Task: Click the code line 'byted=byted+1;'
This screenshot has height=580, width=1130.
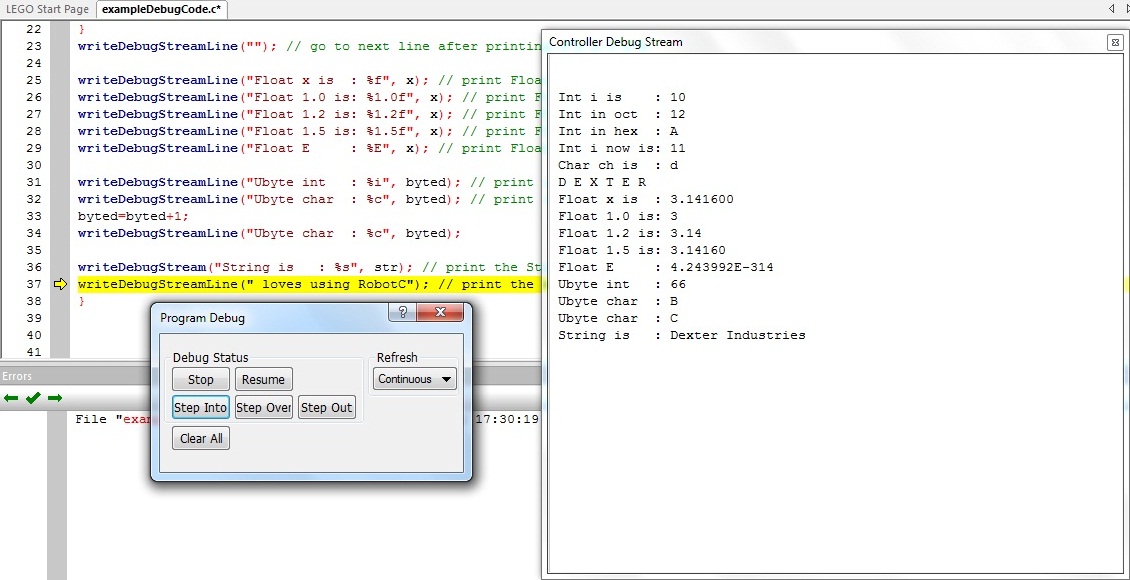Action: [134, 216]
